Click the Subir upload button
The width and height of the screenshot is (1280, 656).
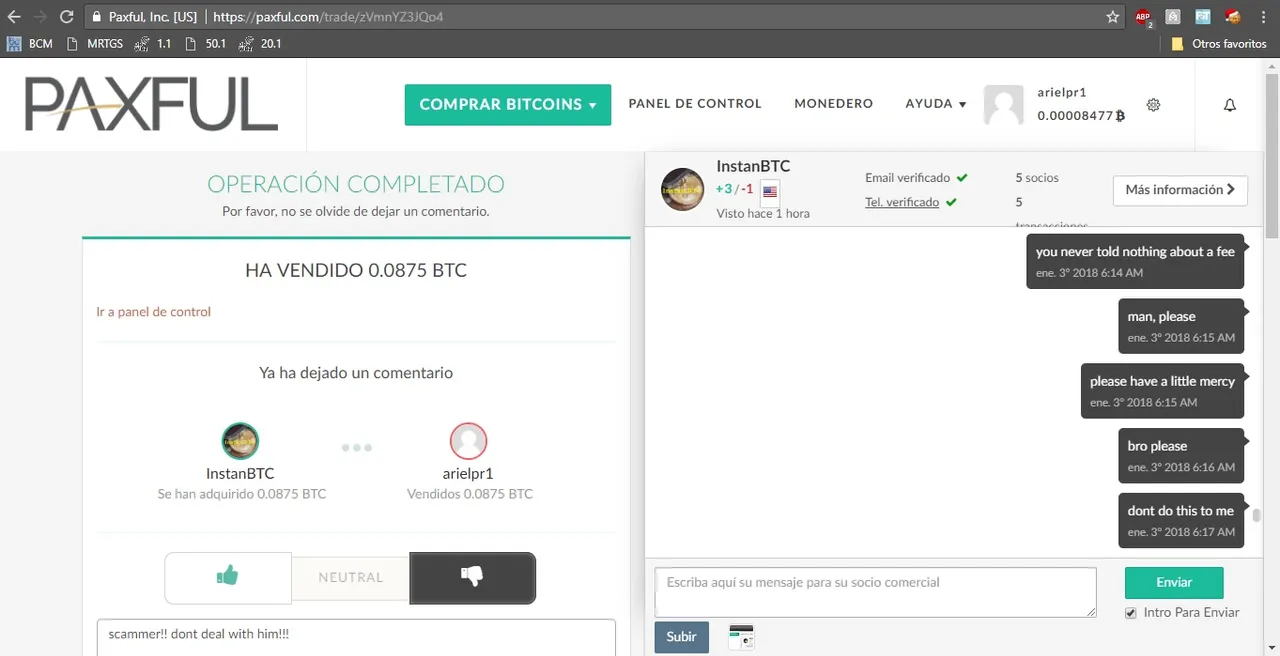[x=682, y=637]
